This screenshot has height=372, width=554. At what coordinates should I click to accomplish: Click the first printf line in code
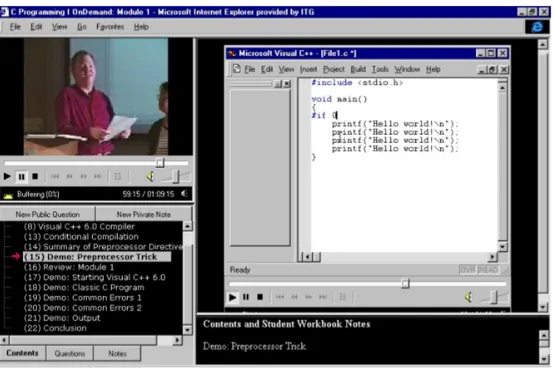(395, 124)
